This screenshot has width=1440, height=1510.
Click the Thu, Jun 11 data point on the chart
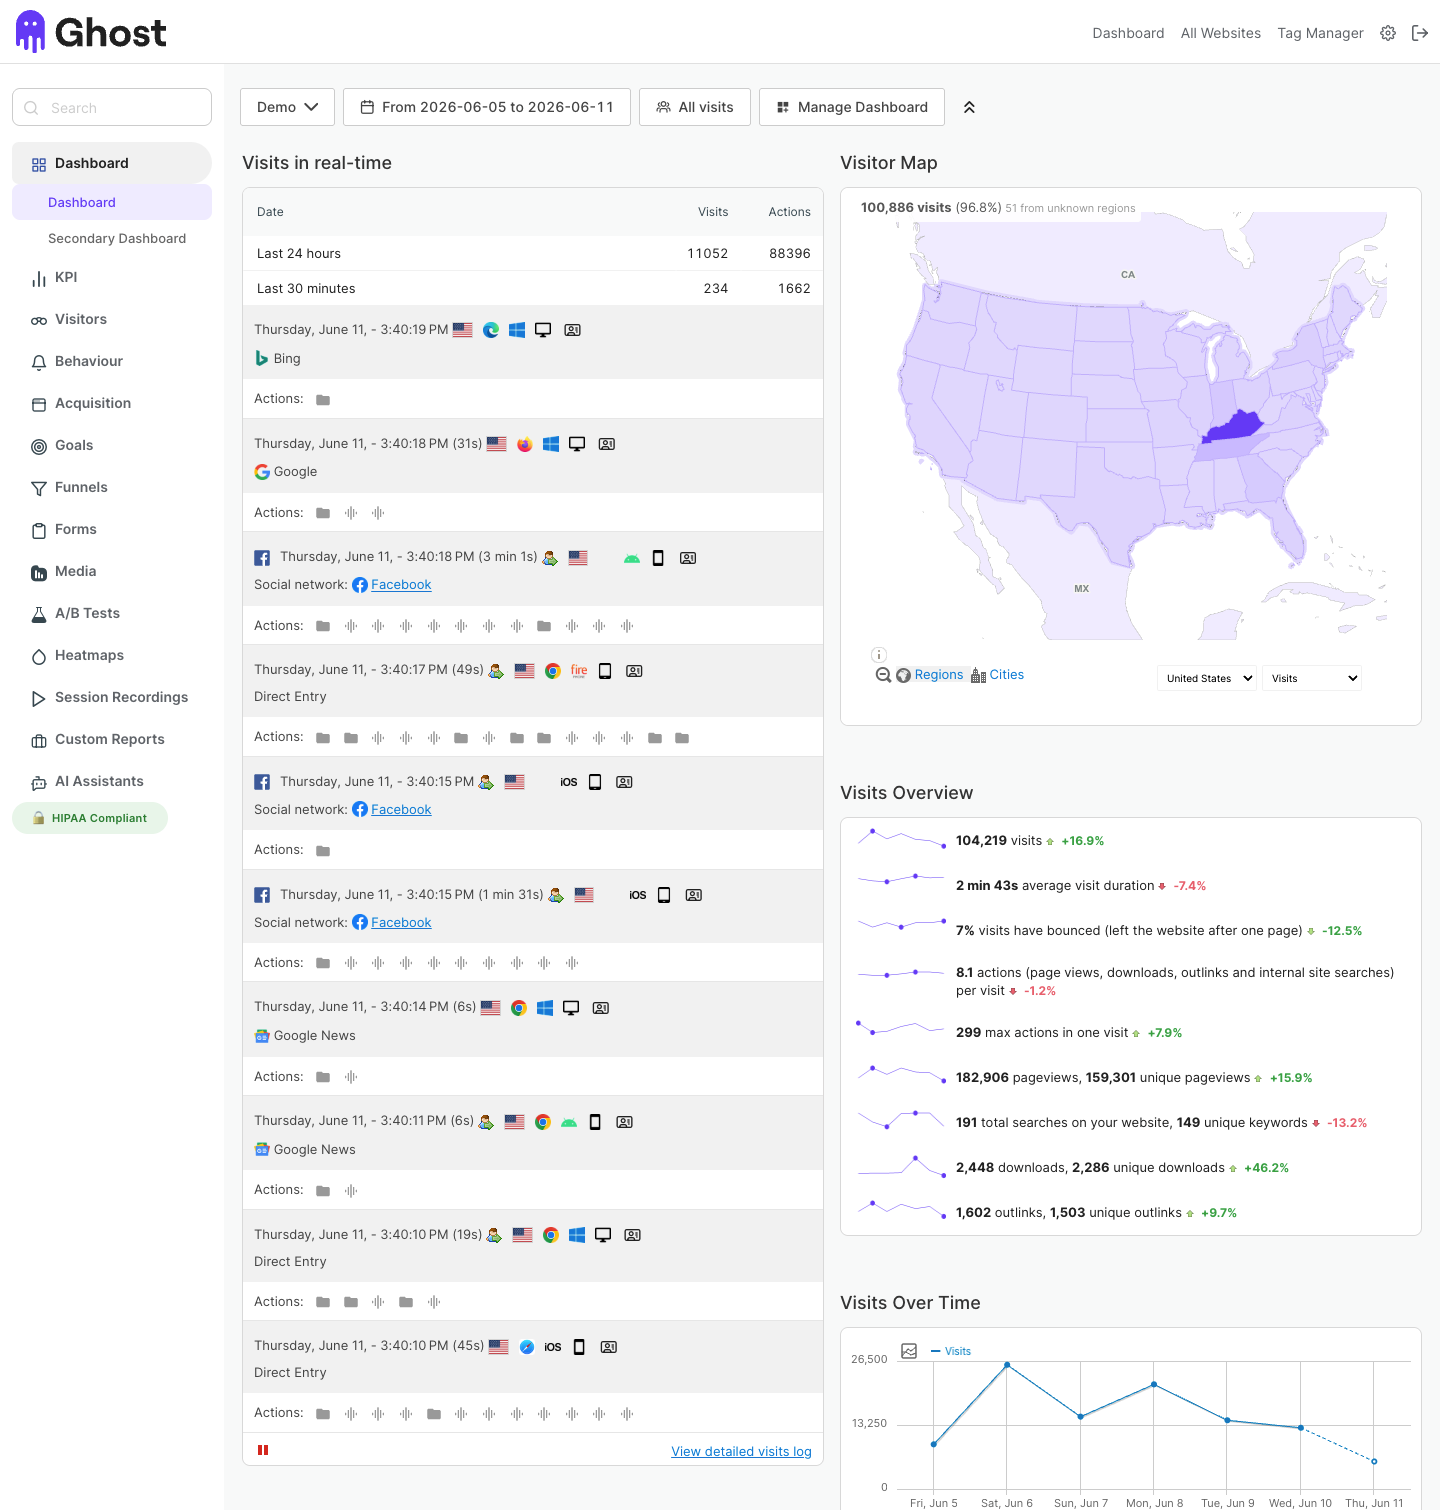click(x=1374, y=1461)
